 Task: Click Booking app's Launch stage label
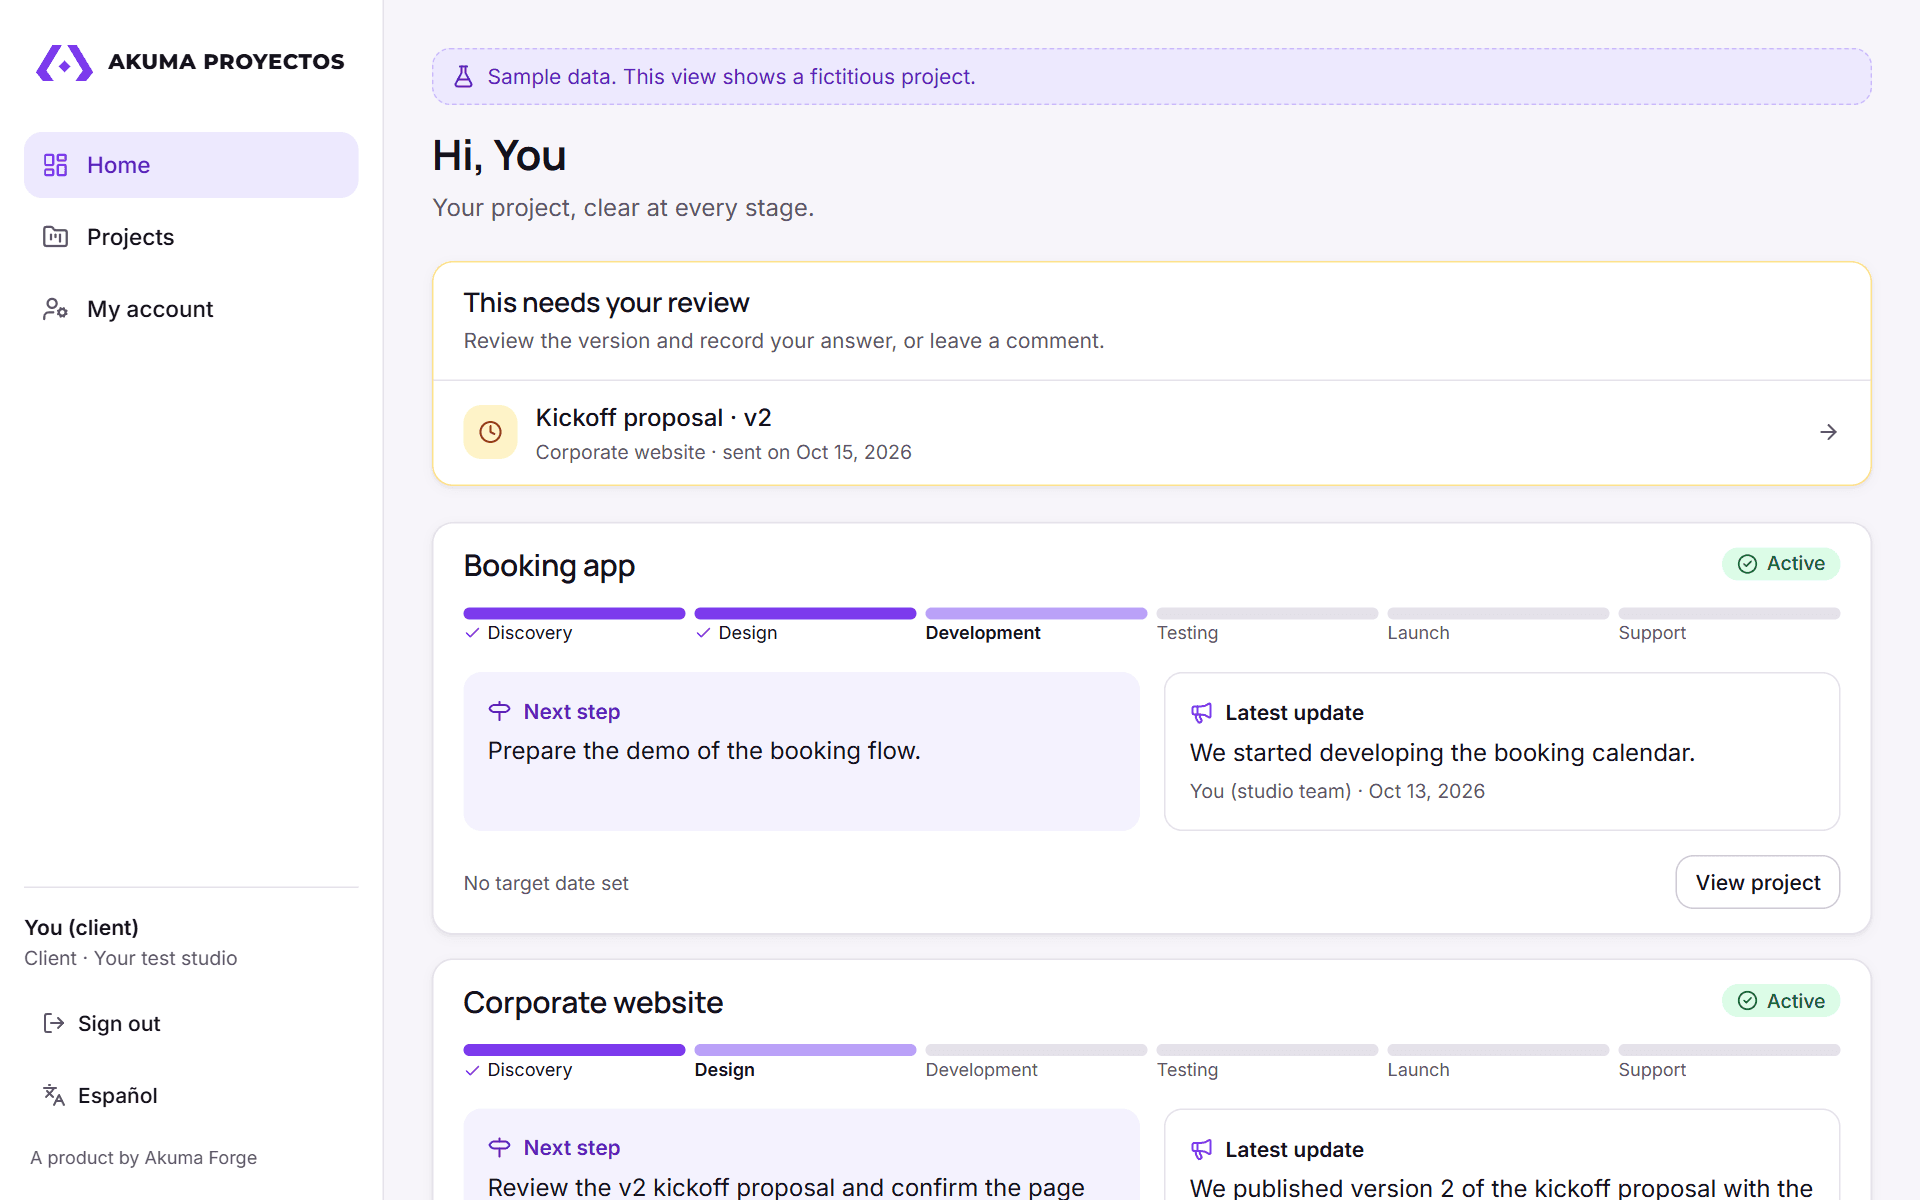tap(1418, 633)
